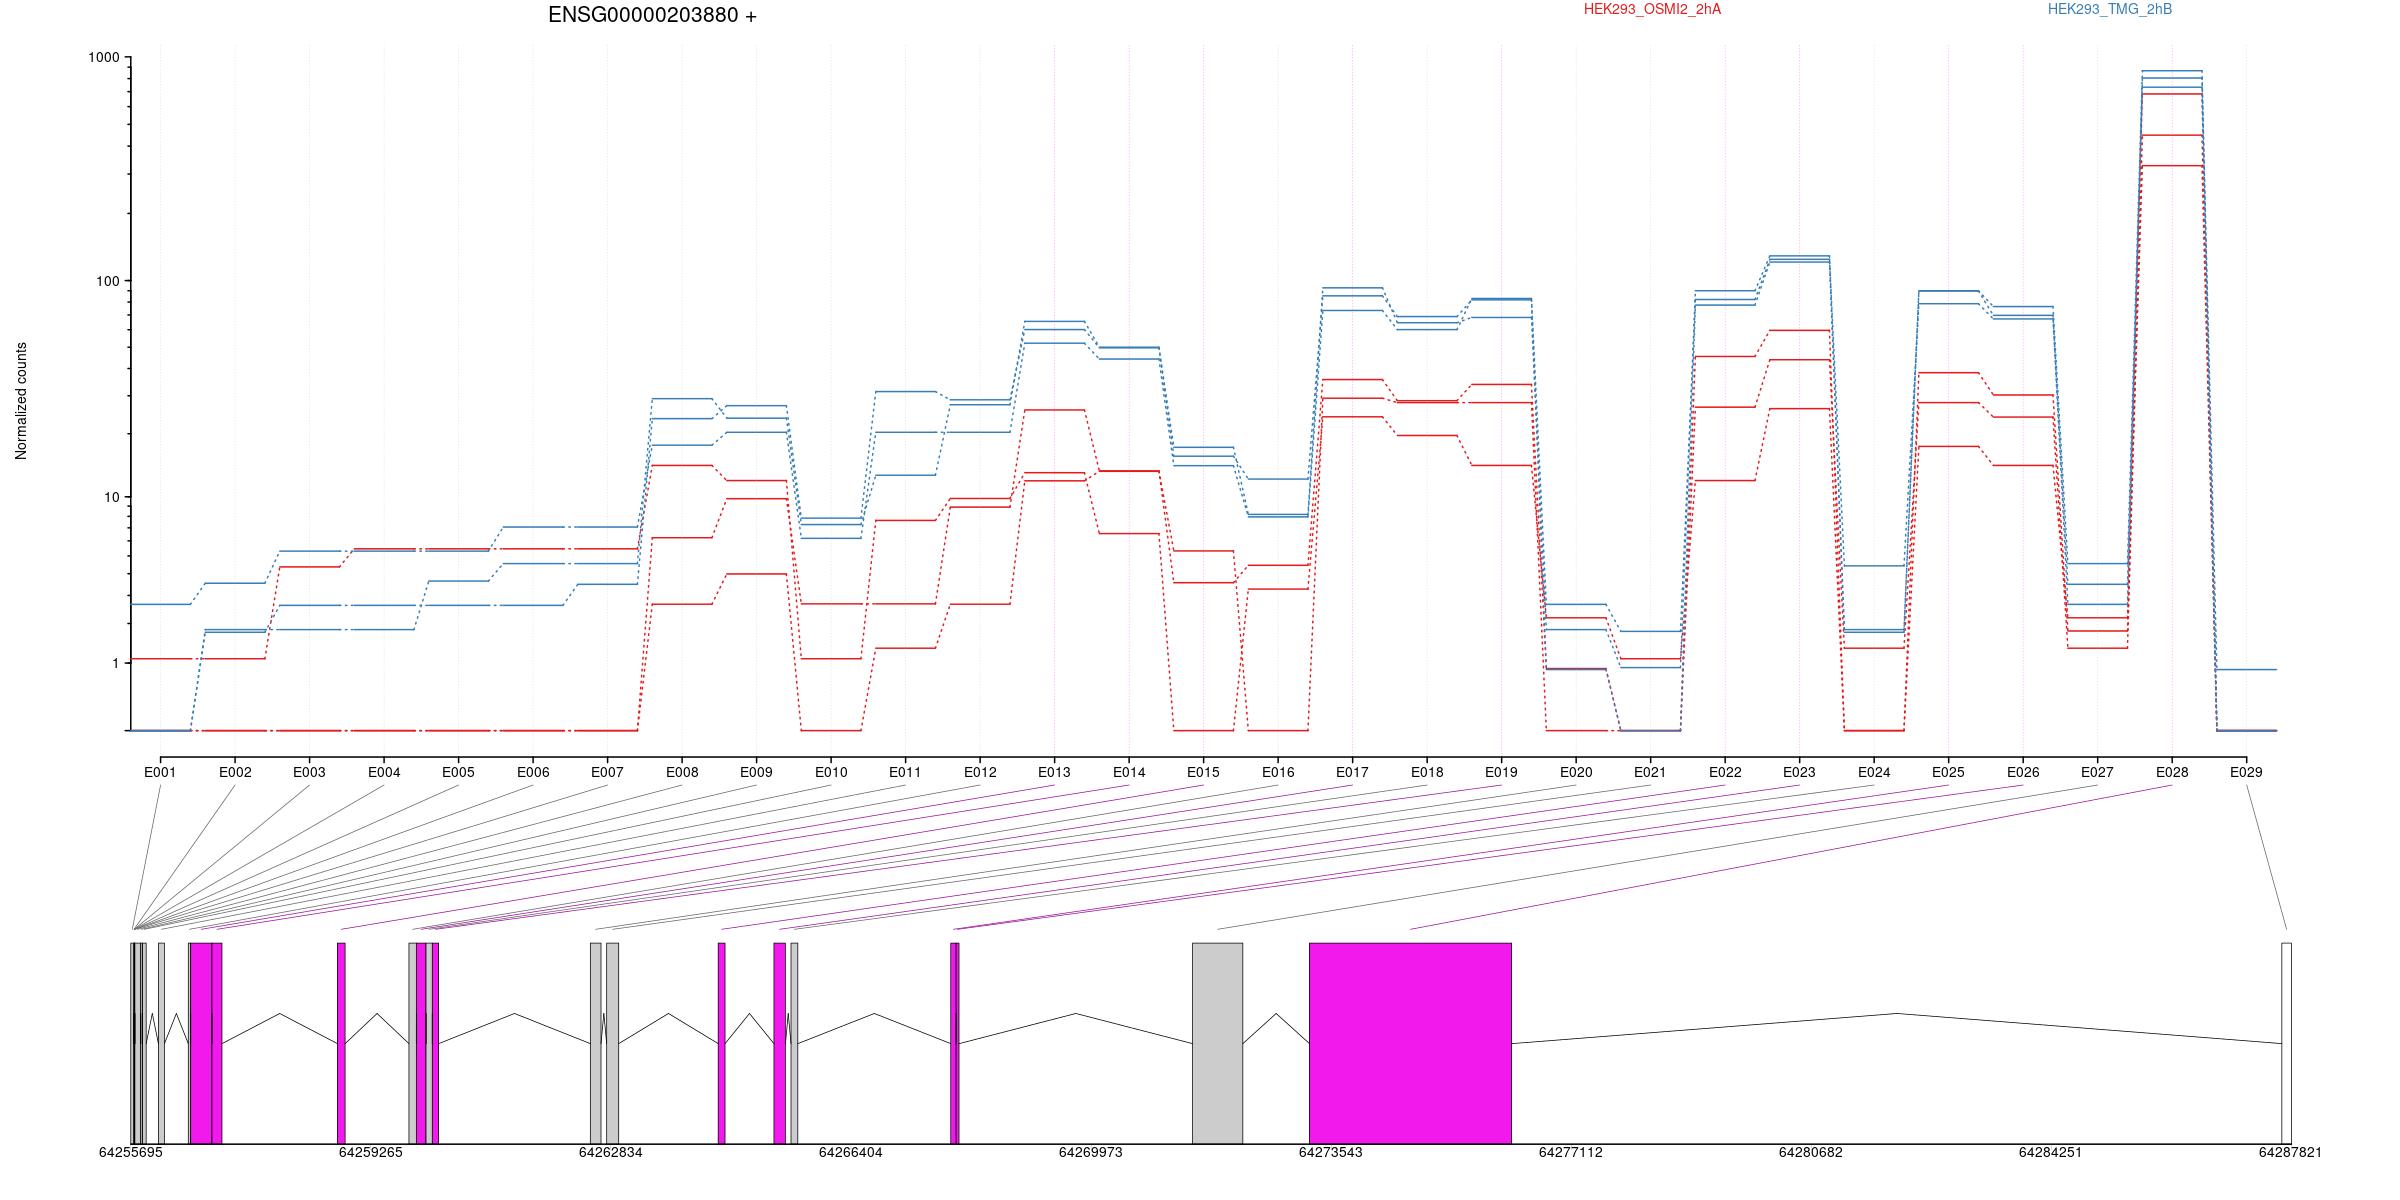Image resolution: width=2400 pixels, height=1200 pixels.
Task: Click exon label E017
Action: click(x=1352, y=772)
